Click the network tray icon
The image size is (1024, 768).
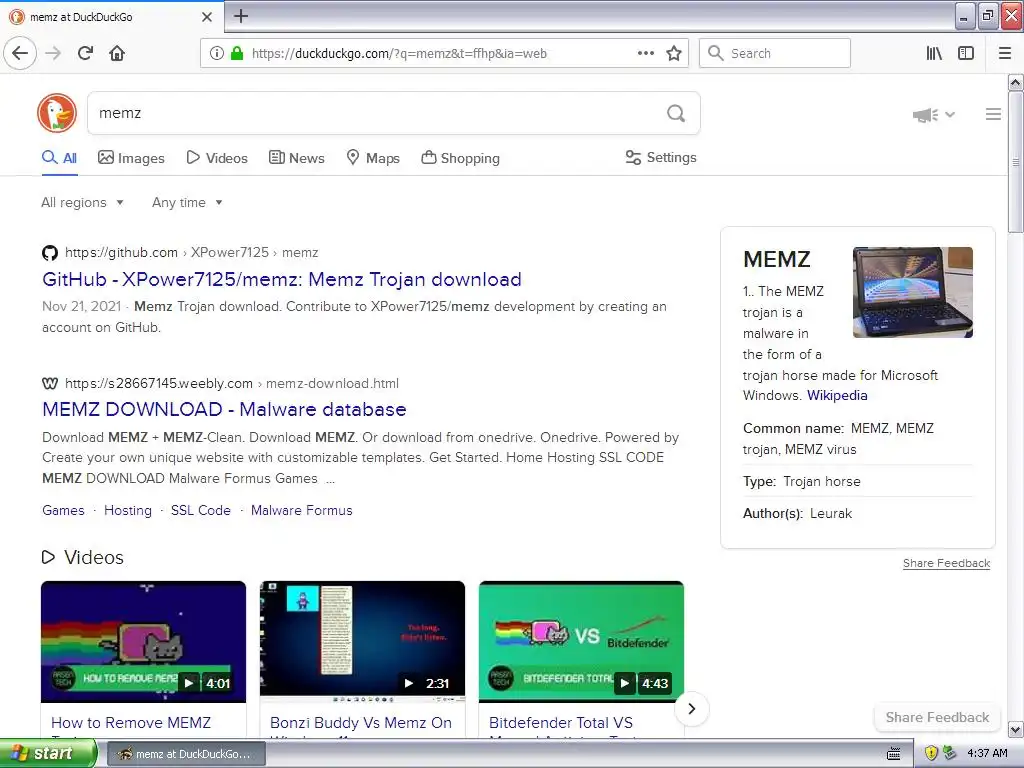click(x=950, y=753)
